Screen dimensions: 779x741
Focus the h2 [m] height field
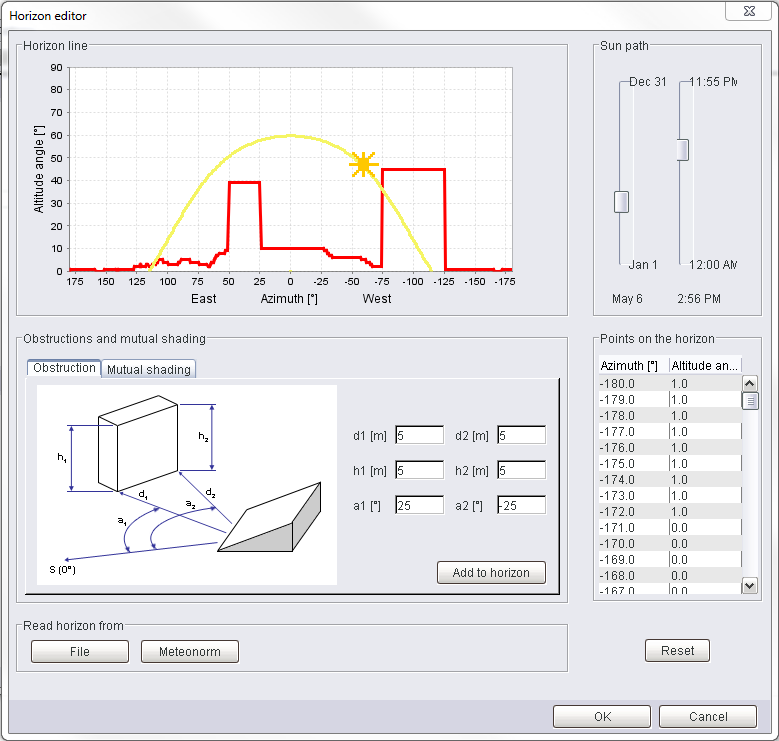(x=521, y=470)
